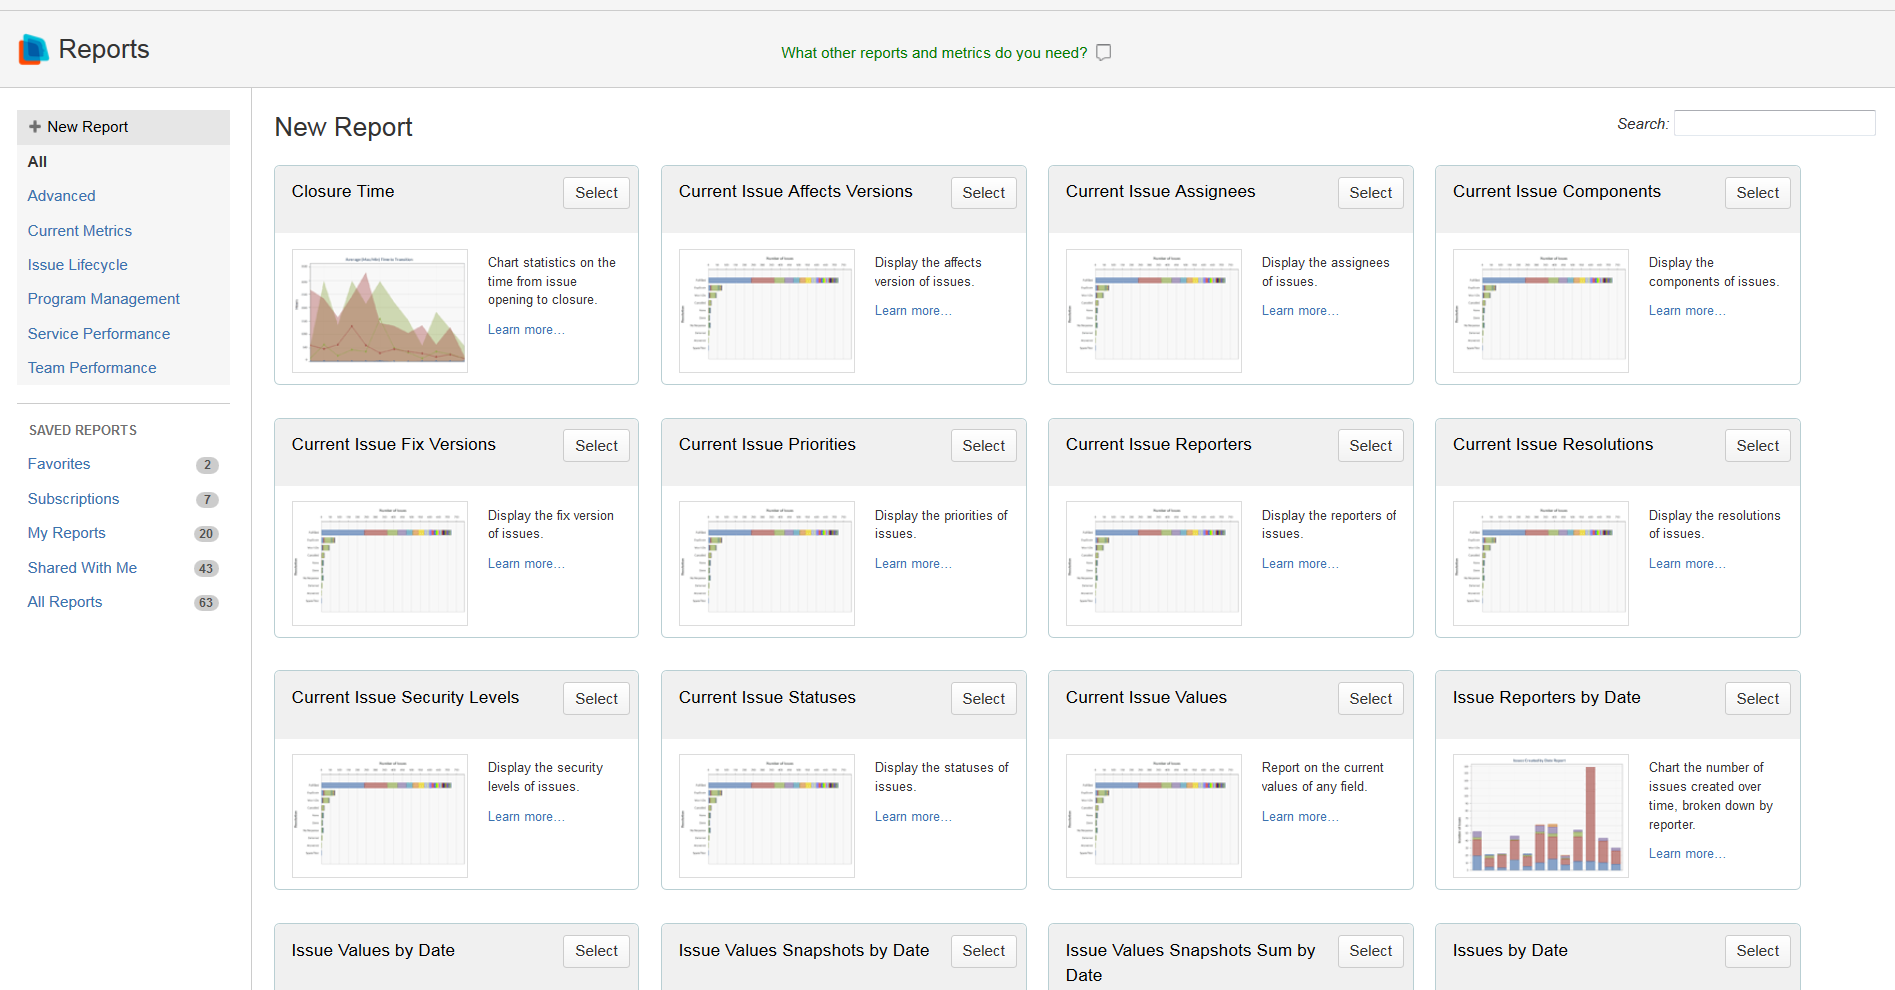Click Learn more under Current Issue Values
The height and width of the screenshot is (990, 1895).
(x=1300, y=817)
